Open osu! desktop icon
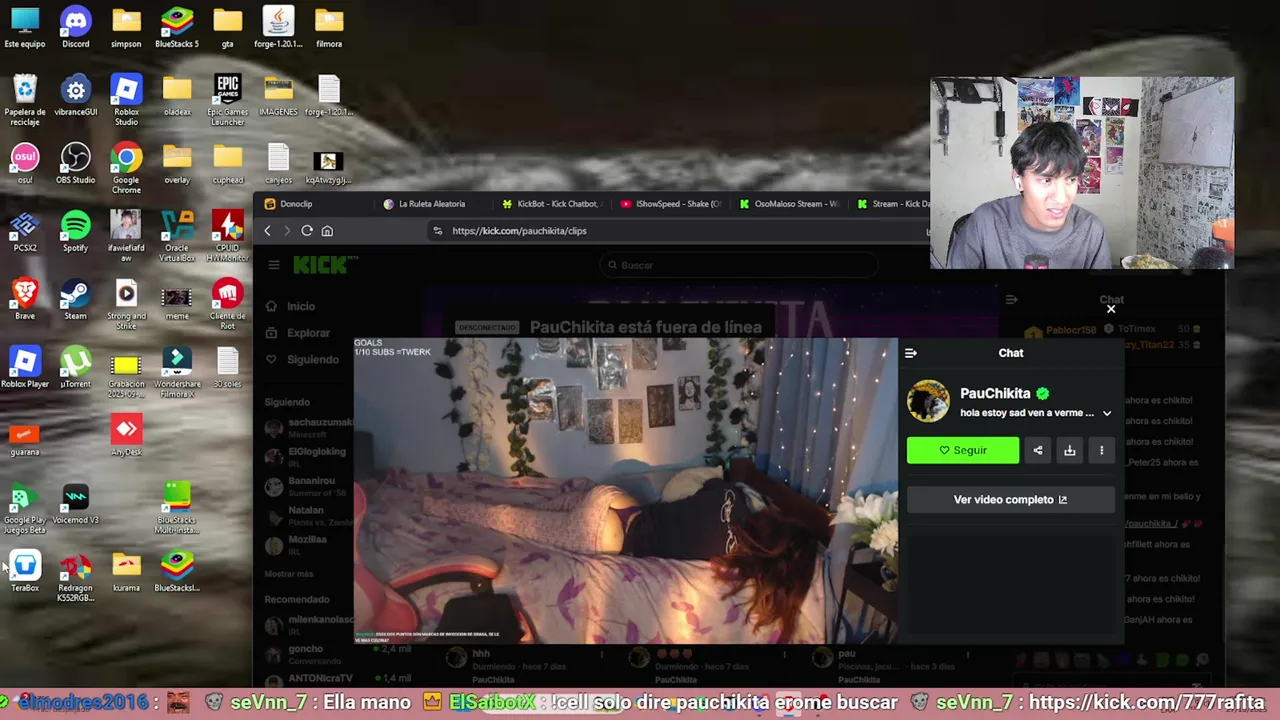Viewport: 1280px width, 720px height. [x=25, y=163]
